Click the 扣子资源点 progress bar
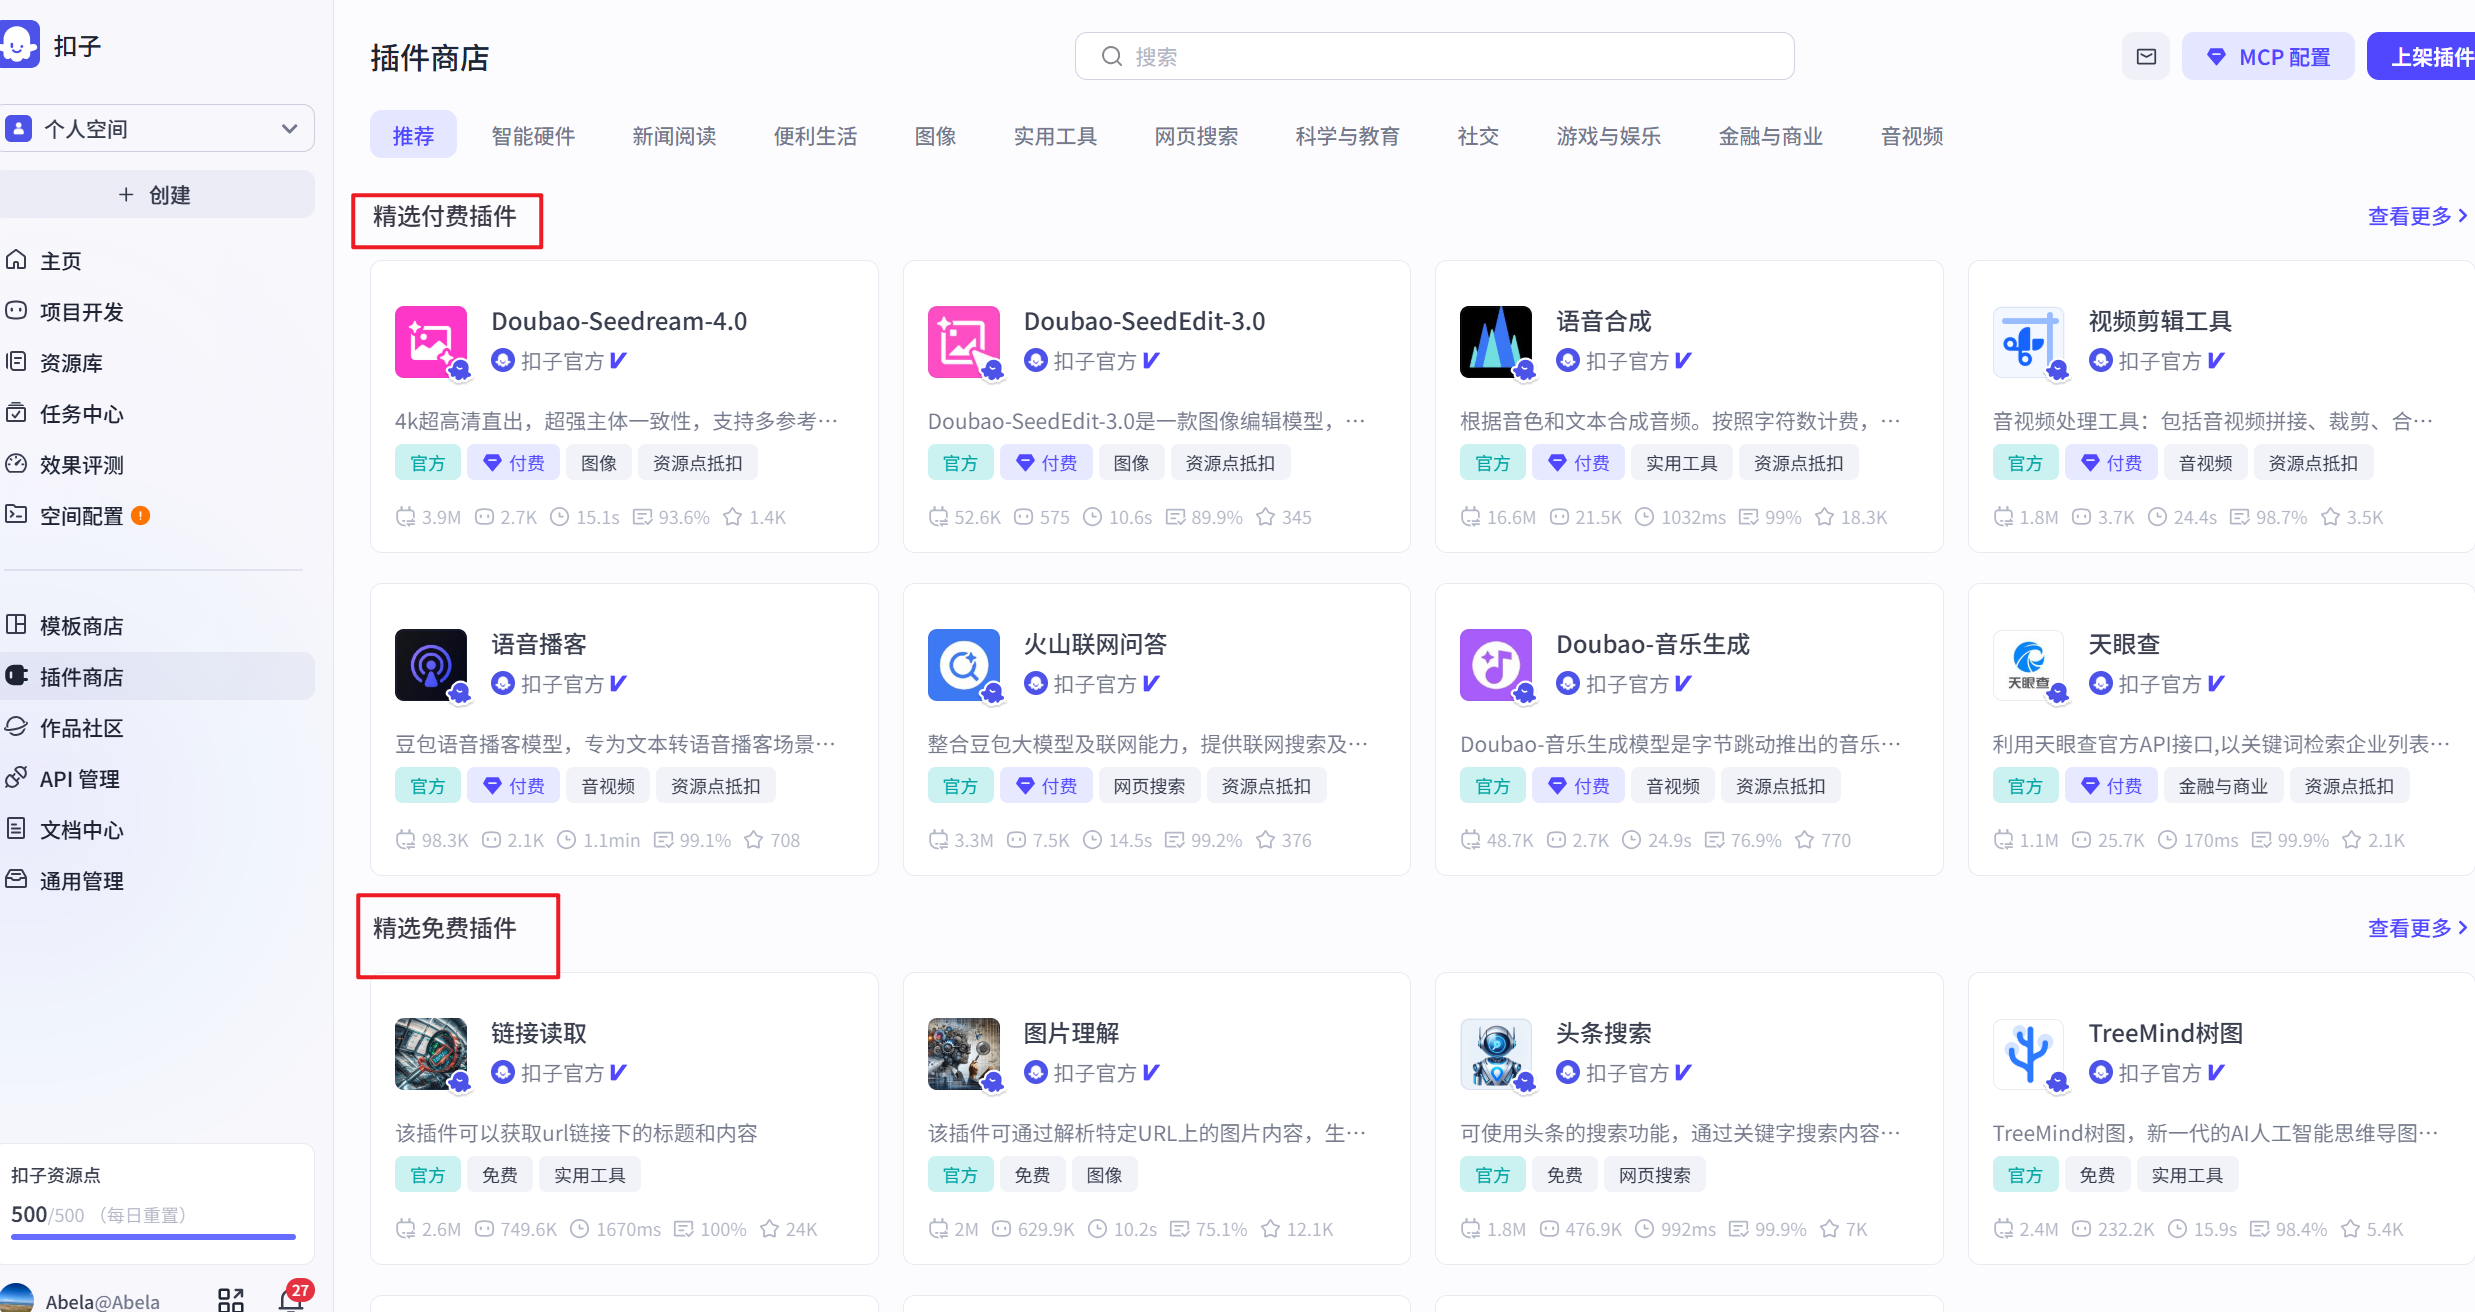Screen dimensions: 2475x1312 tap(153, 1237)
